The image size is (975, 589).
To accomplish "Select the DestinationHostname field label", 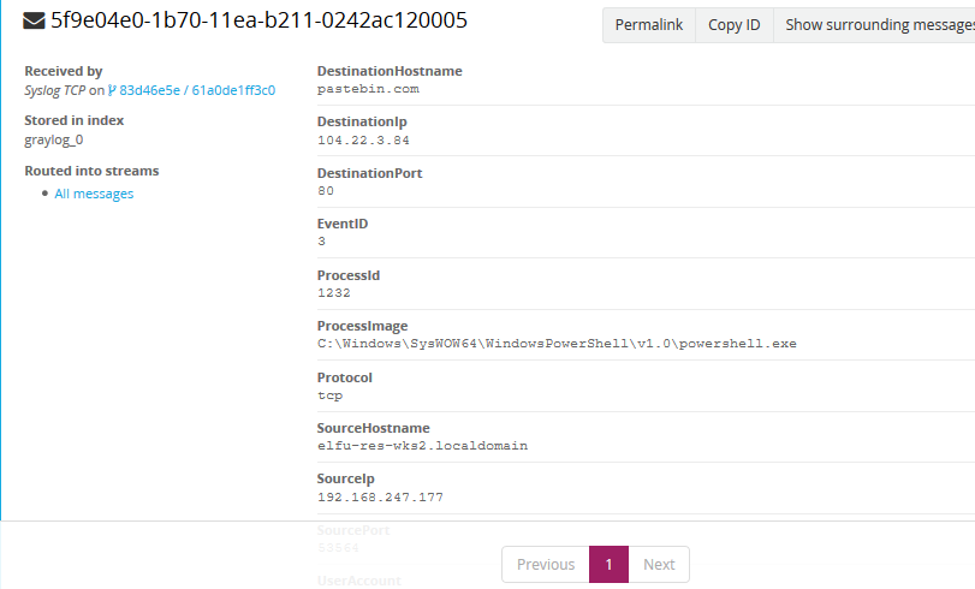I will click(390, 70).
